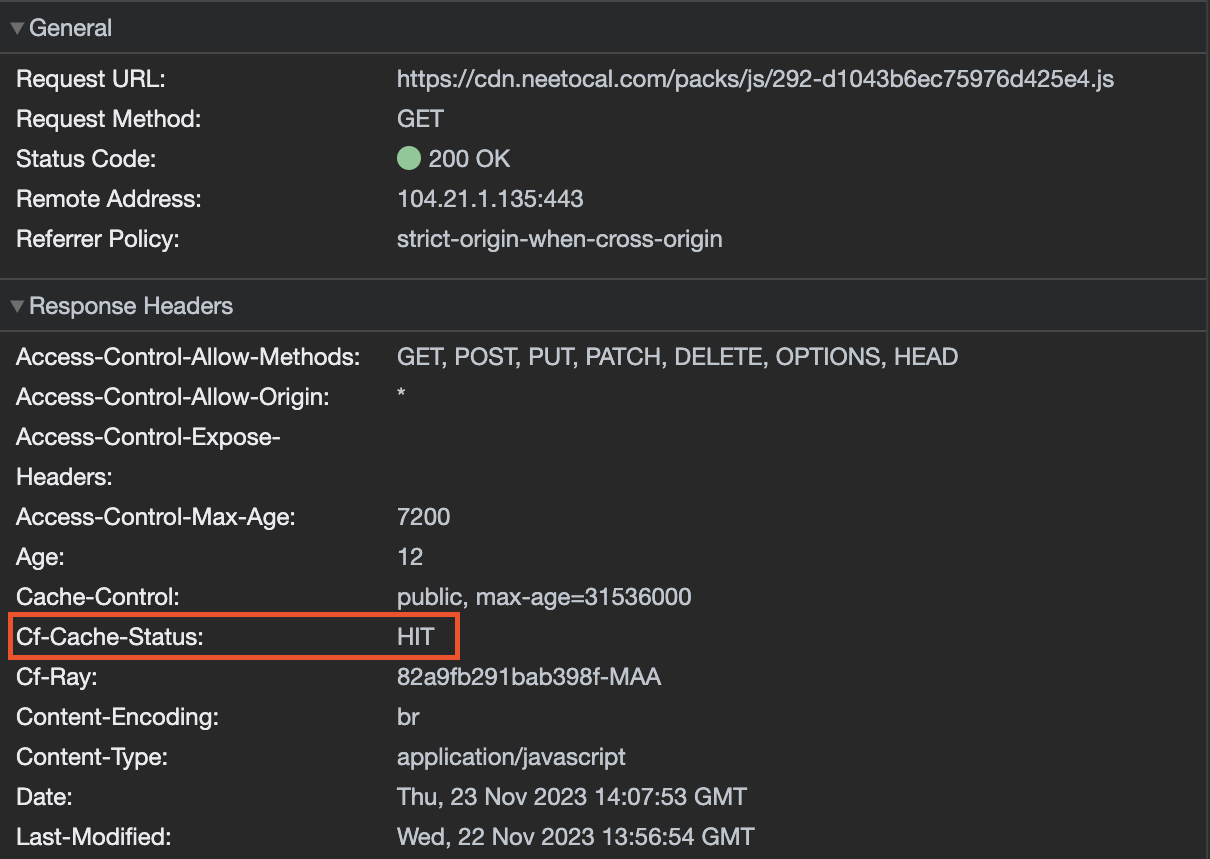Click the Cache-Control header value
This screenshot has height=859, width=1210.
[x=544, y=596]
